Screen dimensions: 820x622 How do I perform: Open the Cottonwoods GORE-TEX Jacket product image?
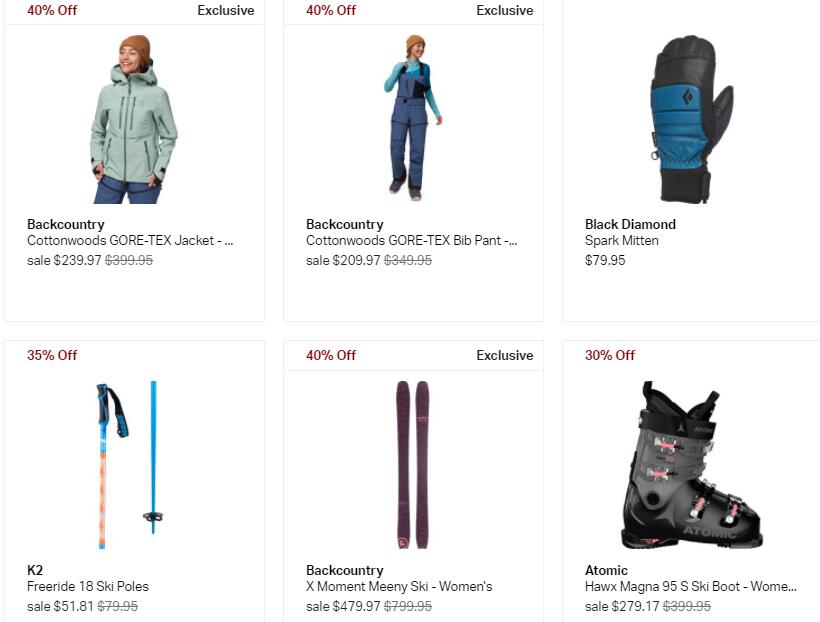point(134,119)
